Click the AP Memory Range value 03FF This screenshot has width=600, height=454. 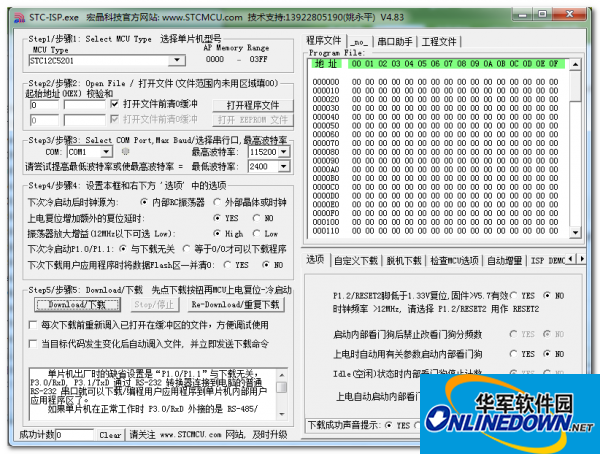point(258,59)
